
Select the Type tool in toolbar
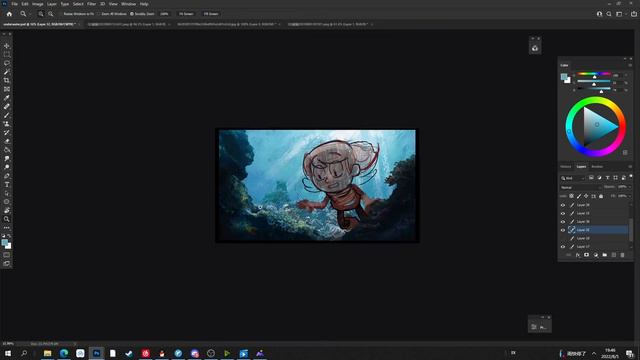(x=7, y=184)
